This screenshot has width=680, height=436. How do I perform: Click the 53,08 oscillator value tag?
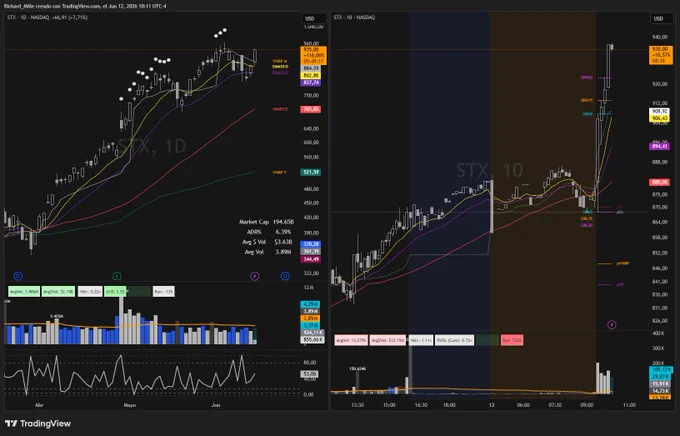[x=309, y=374]
